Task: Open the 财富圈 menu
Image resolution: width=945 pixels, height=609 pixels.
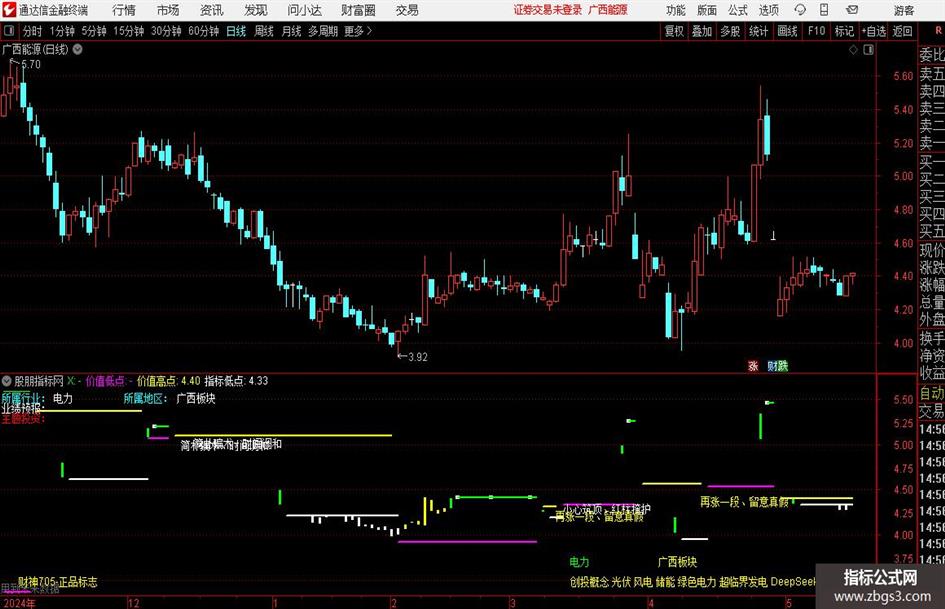Action: pyautogui.click(x=358, y=10)
